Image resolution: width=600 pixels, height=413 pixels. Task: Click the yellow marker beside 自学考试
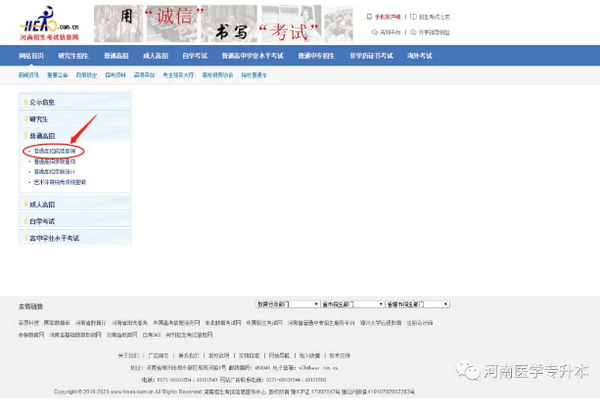pos(25,221)
